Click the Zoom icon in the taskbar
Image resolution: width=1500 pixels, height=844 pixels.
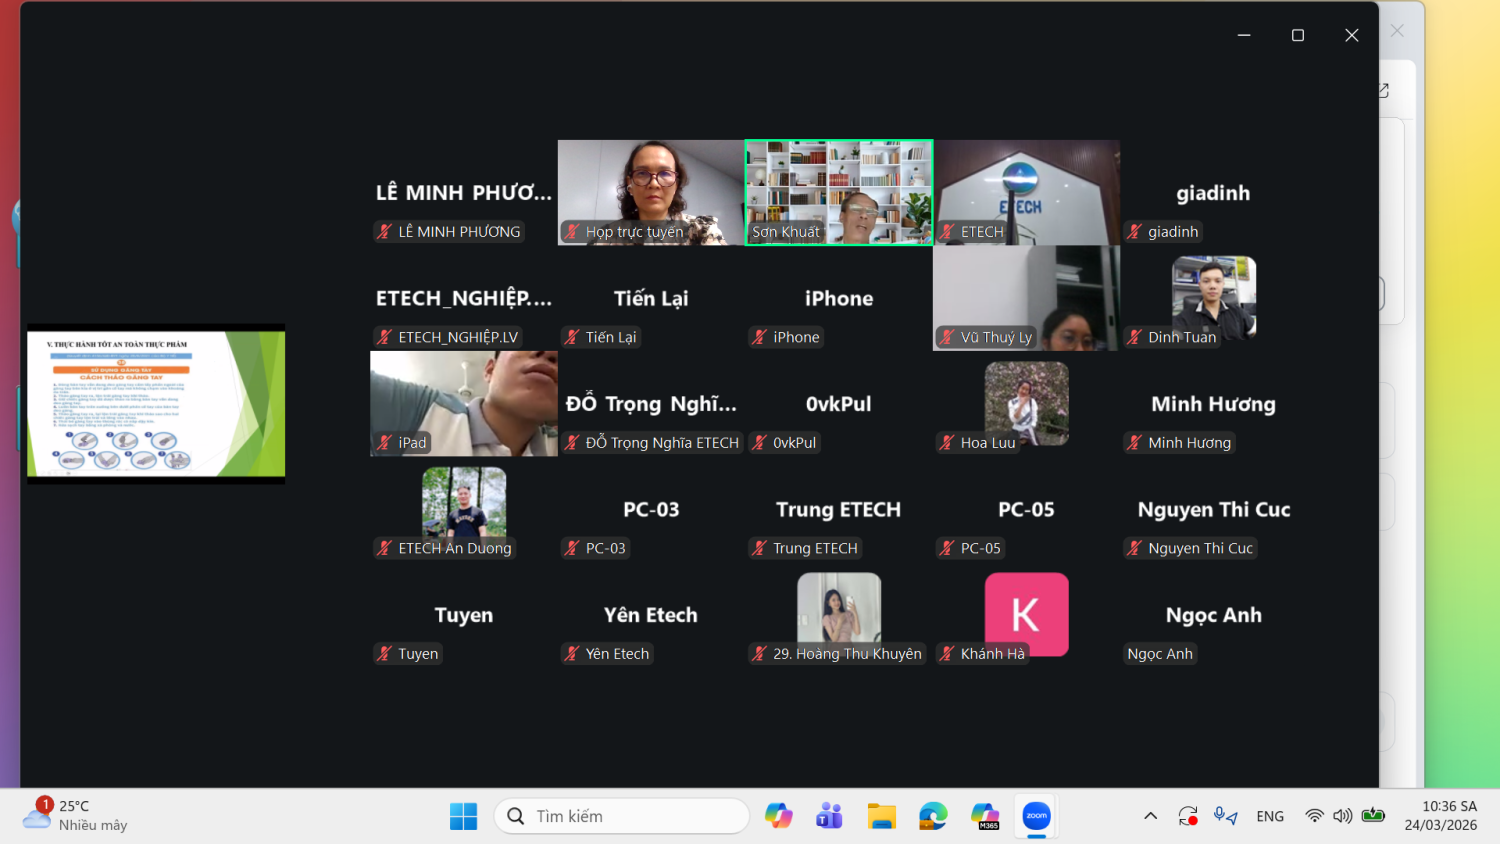[1037, 817]
